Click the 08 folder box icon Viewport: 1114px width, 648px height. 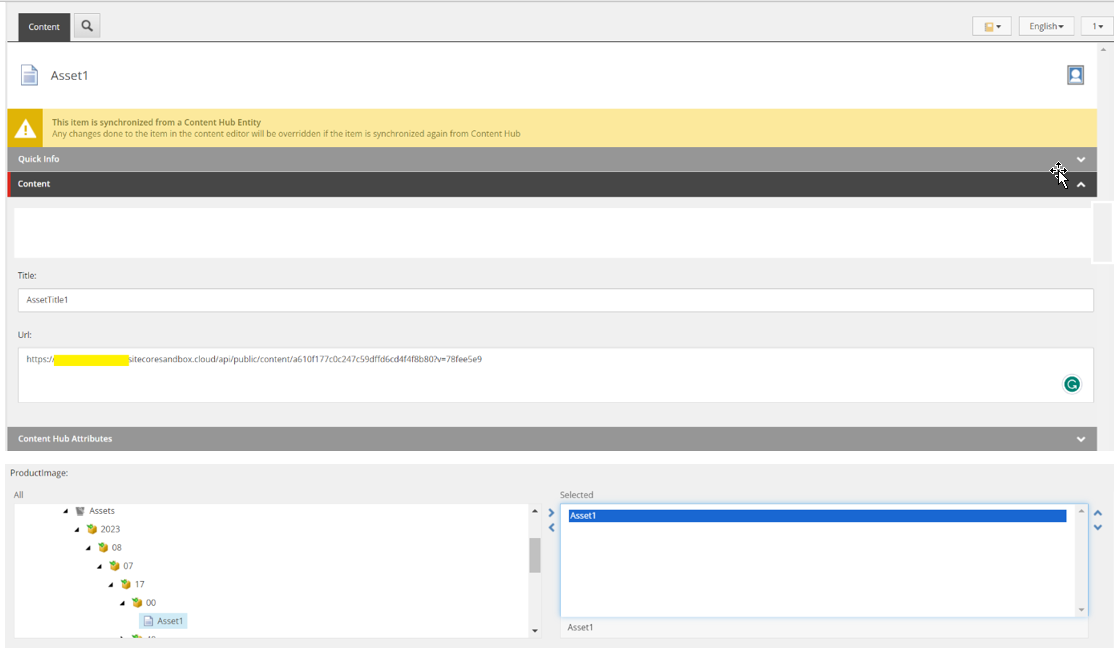[x=103, y=548]
